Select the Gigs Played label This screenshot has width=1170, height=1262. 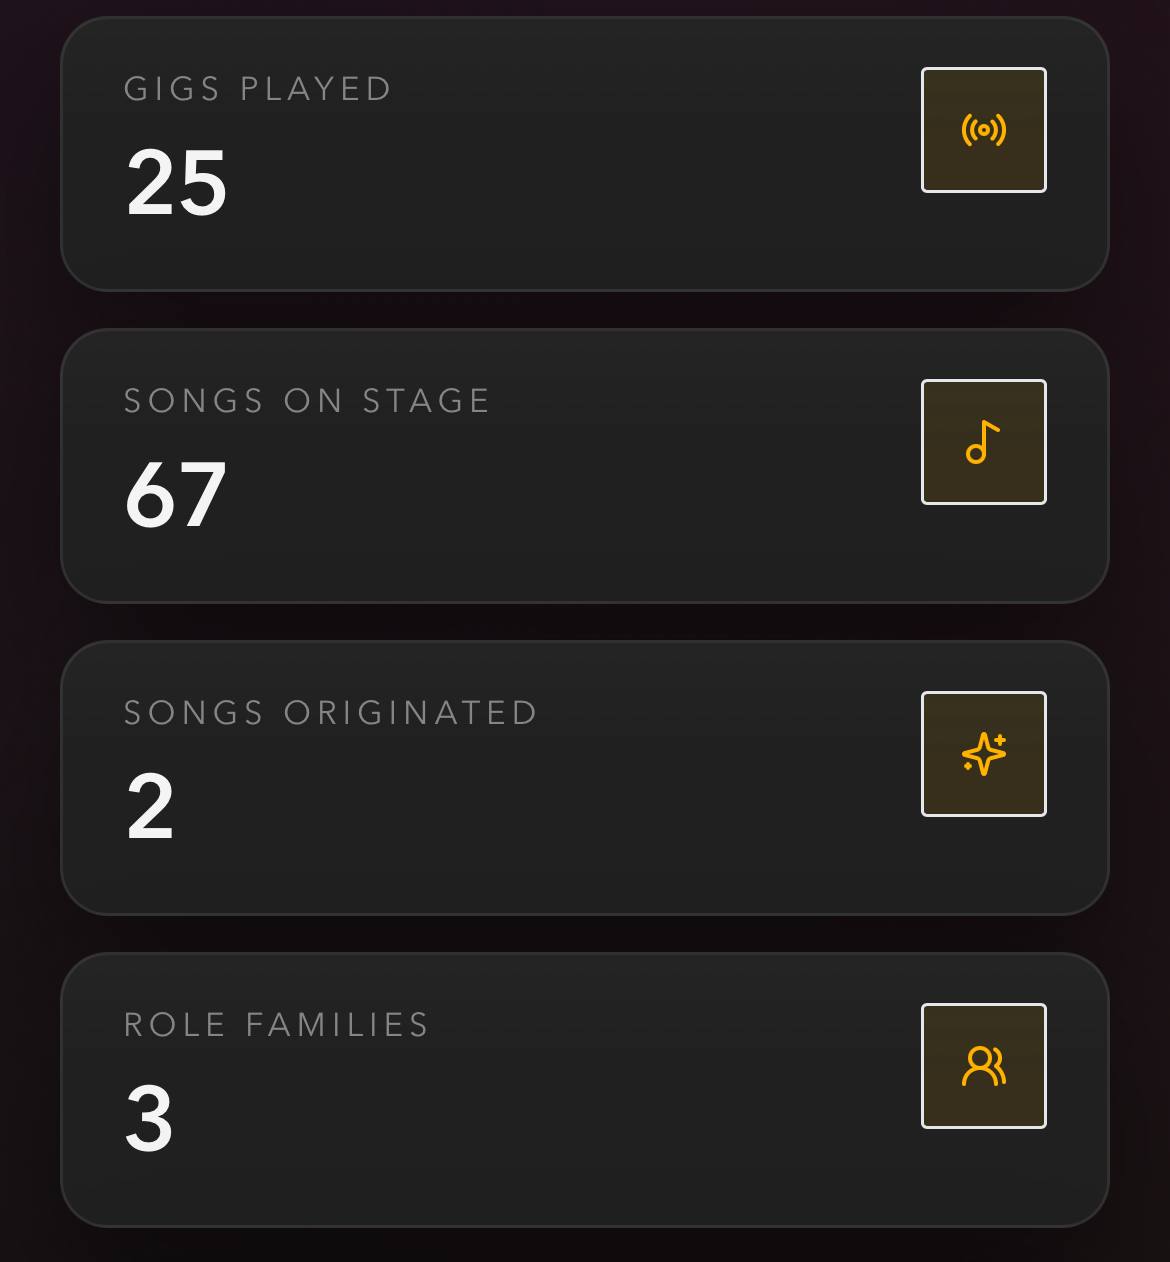coord(258,89)
